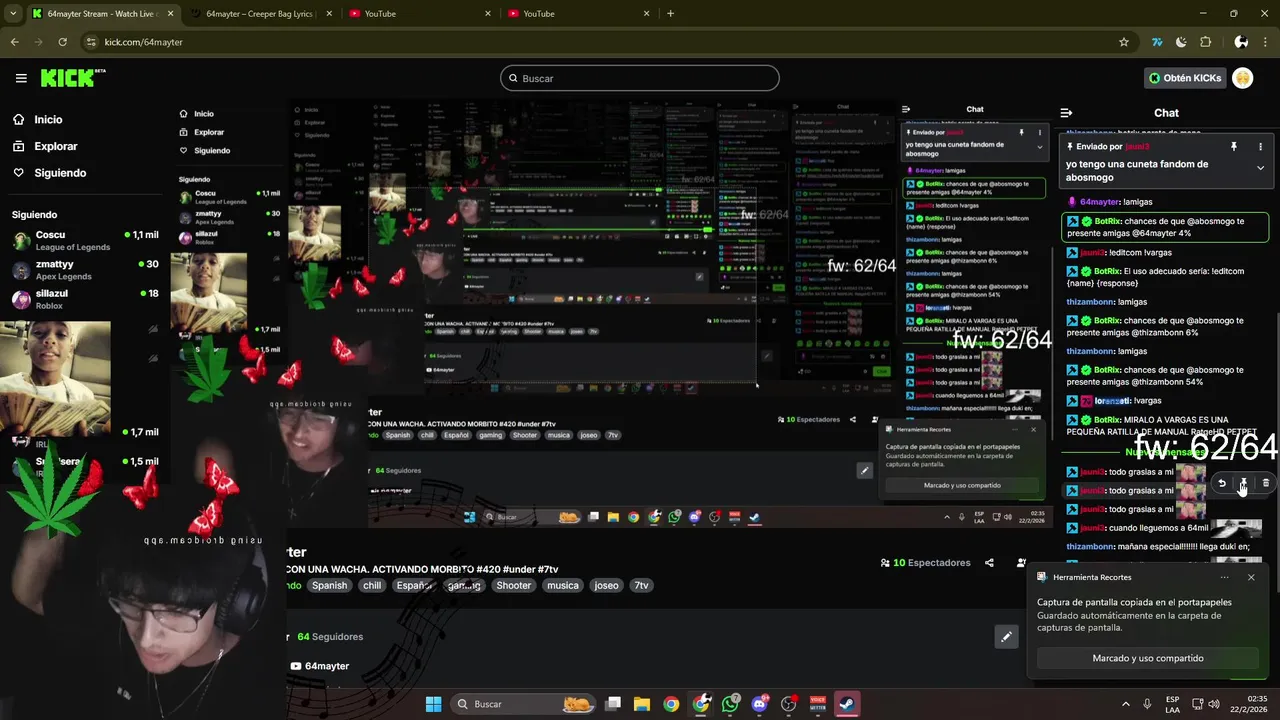
Task: Click the ESP LAA language indicator
Action: 1172,704
